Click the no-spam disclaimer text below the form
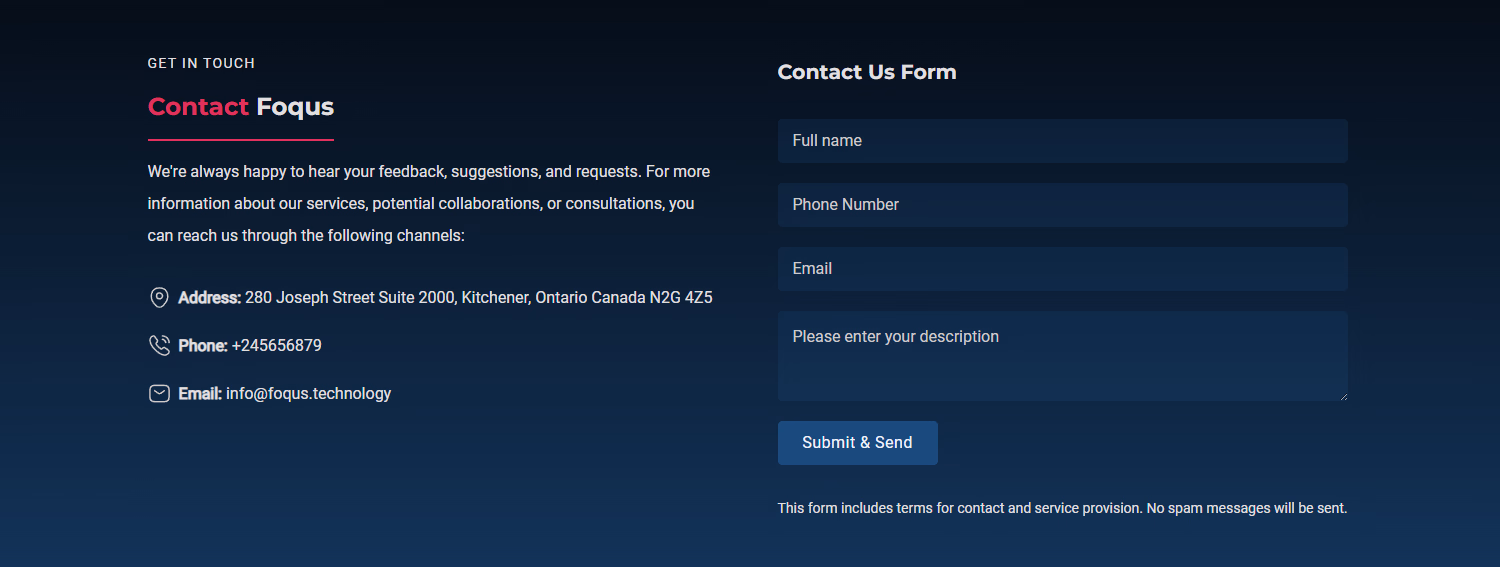Screen dimensions: 1500x567 tap(1062, 509)
